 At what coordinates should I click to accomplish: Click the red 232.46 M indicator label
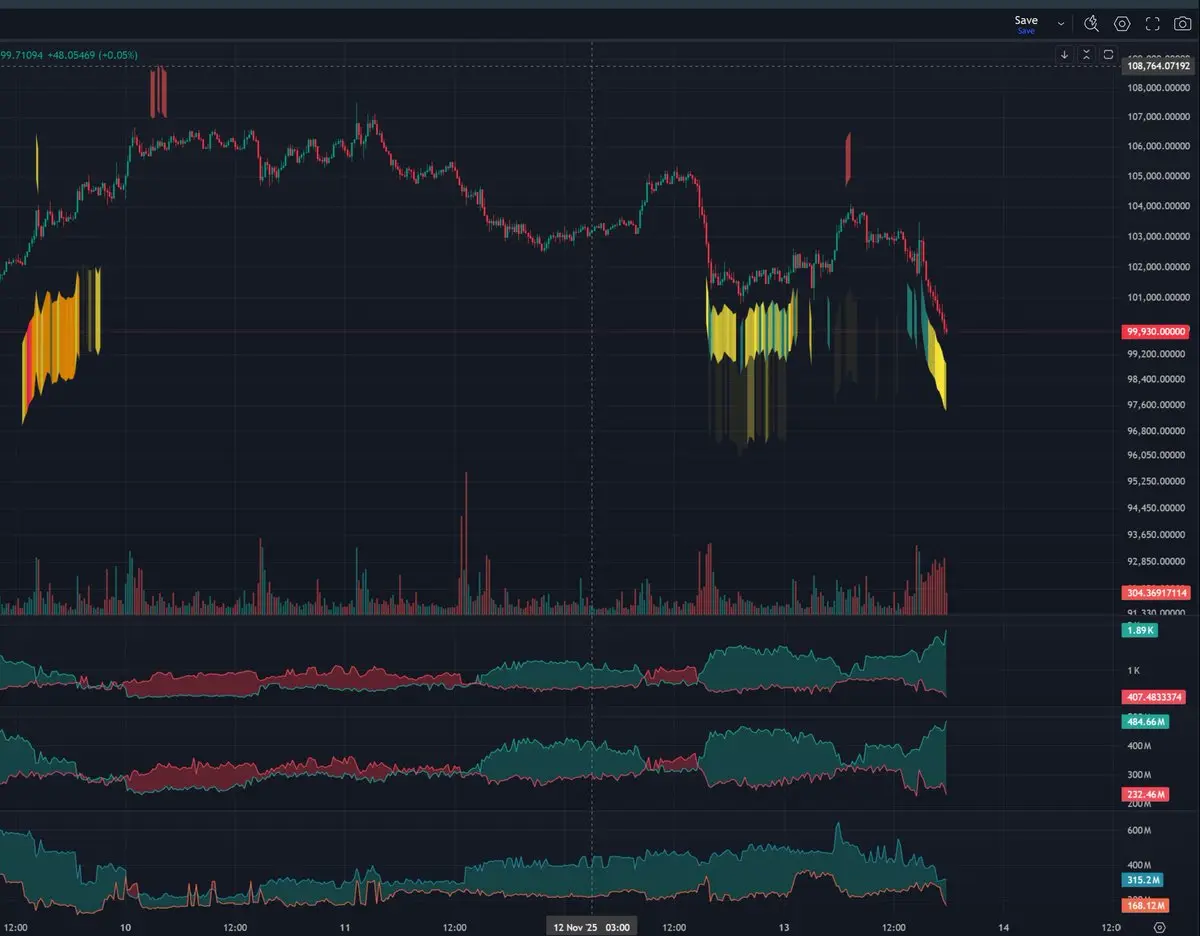pyautogui.click(x=1146, y=794)
